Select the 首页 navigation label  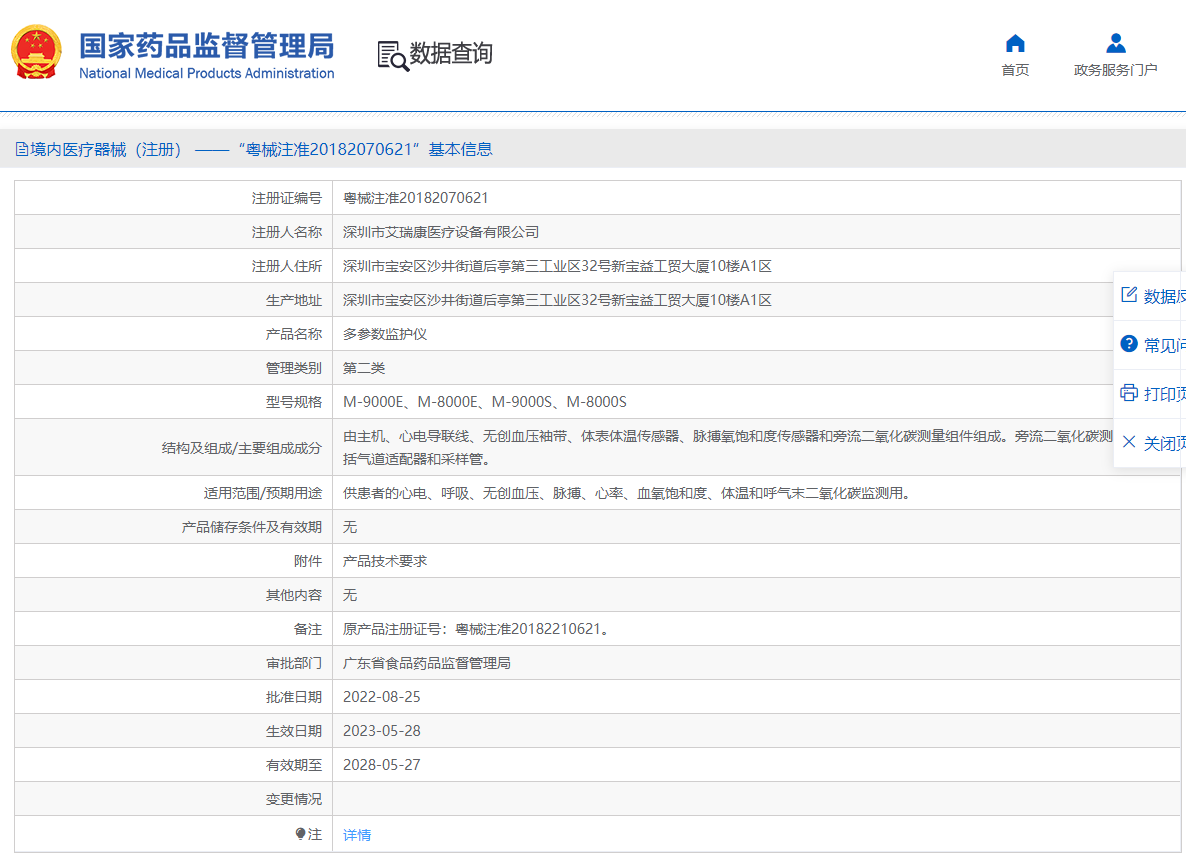[x=1015, y=70]
